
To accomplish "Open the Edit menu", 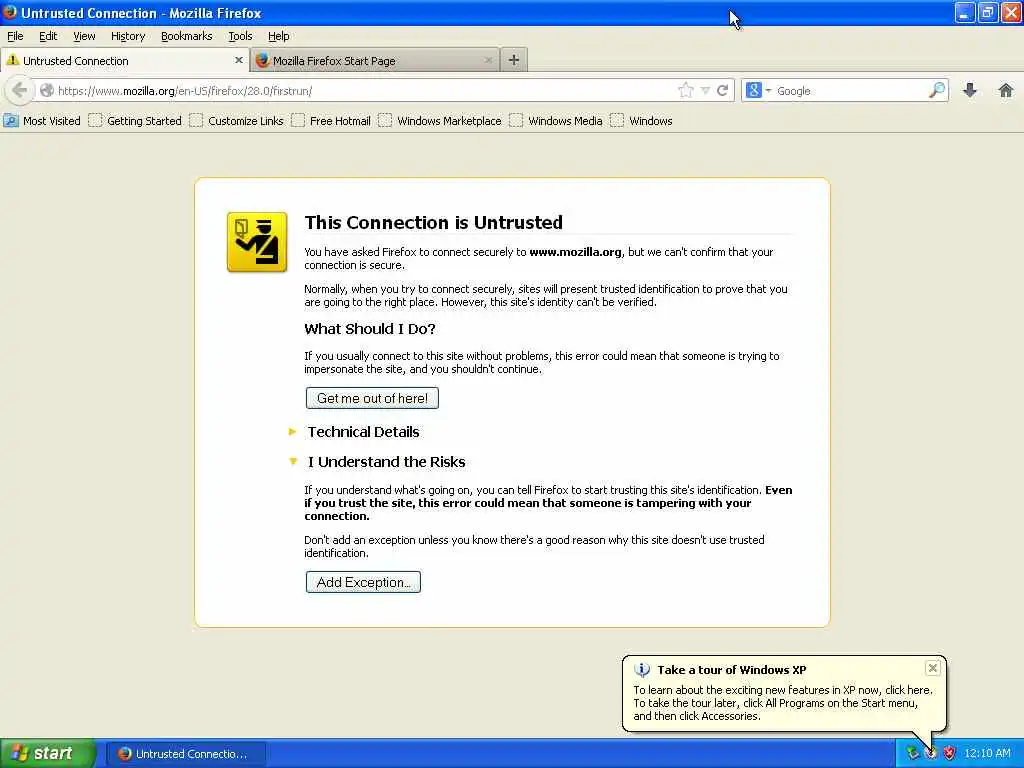I will (x=48, y=36).
